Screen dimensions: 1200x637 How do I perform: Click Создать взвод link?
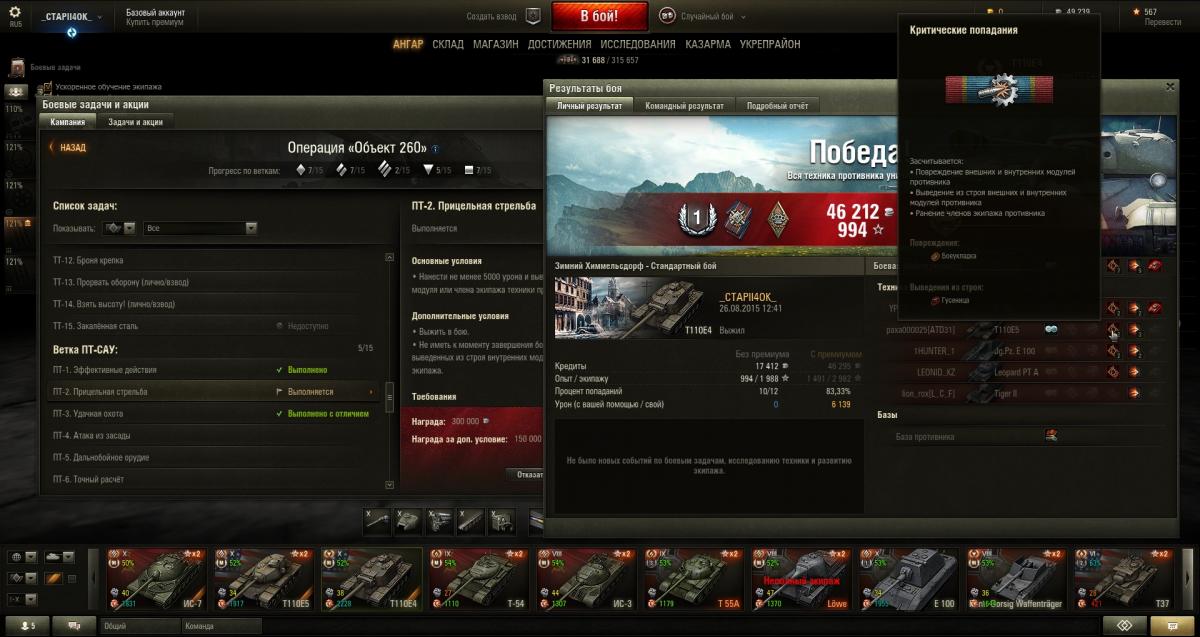point(493,16)
